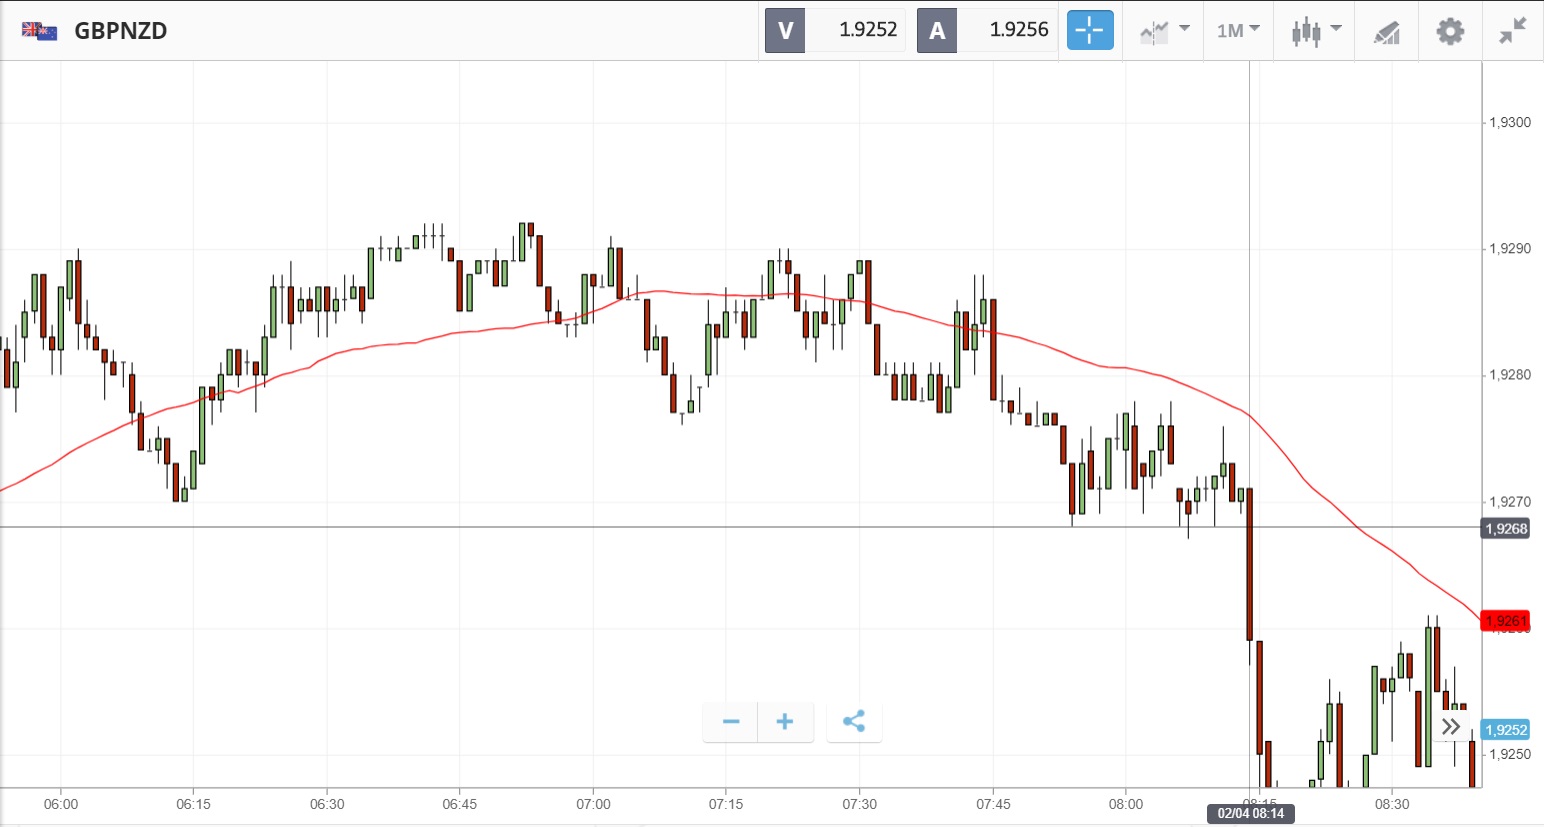Open the drawing tools pencil icon
The width and height of the screenshot is (1544, 827).
click(1386, 32)
